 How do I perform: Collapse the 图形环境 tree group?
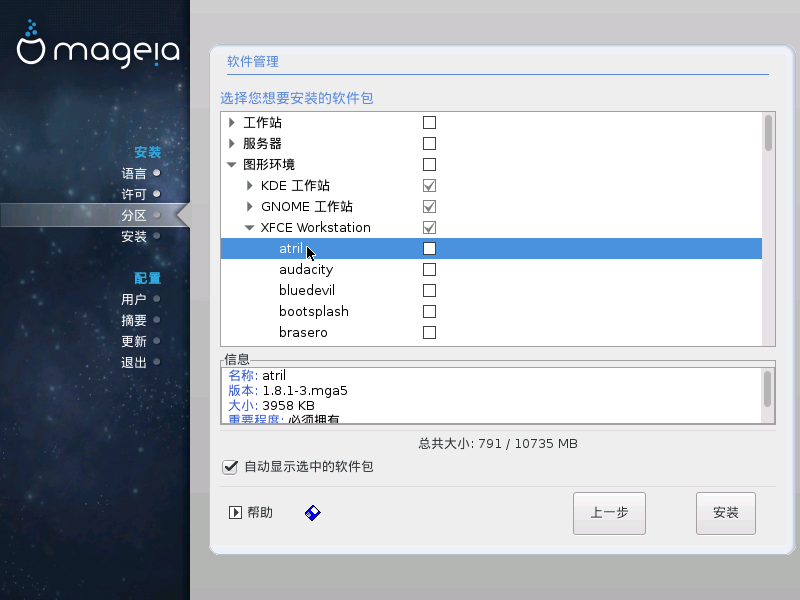point(232,164)
